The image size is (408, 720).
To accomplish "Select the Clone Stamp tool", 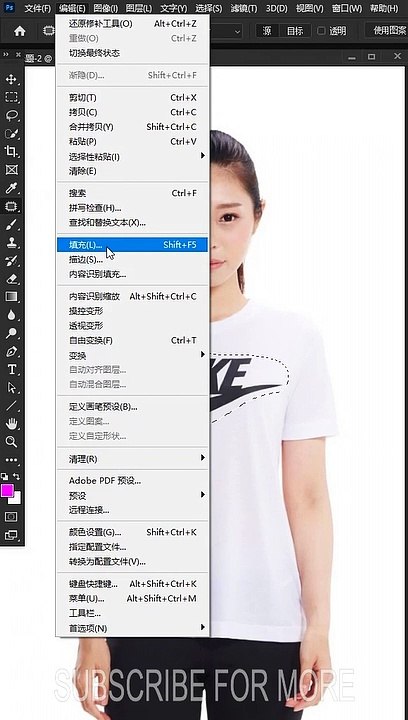I will click(x=11, y=242).
